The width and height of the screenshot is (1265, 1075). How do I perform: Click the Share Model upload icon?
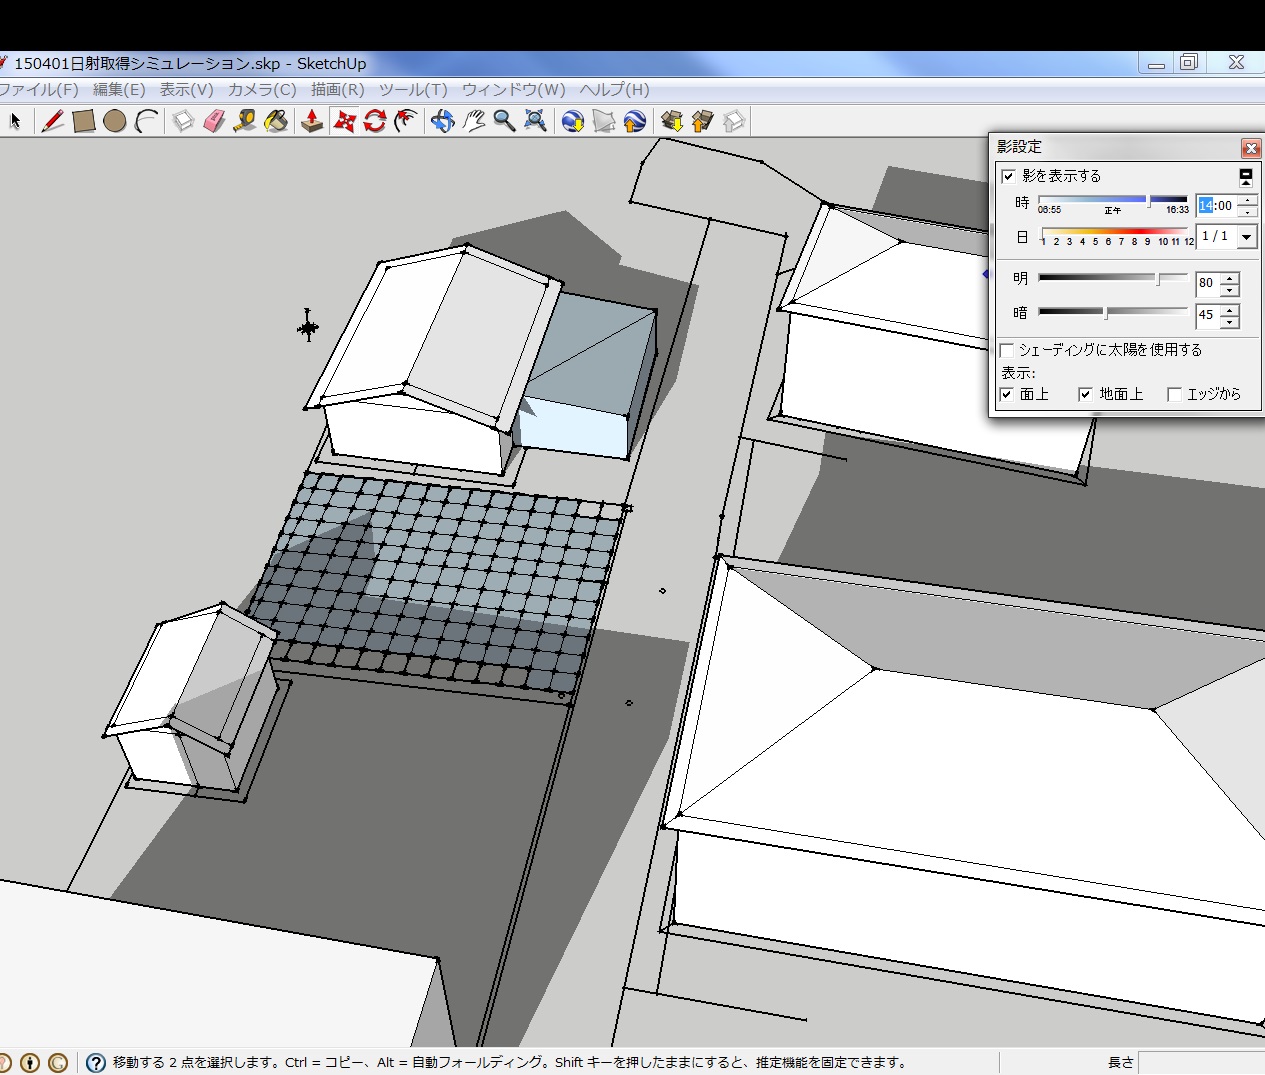point(702,121)
